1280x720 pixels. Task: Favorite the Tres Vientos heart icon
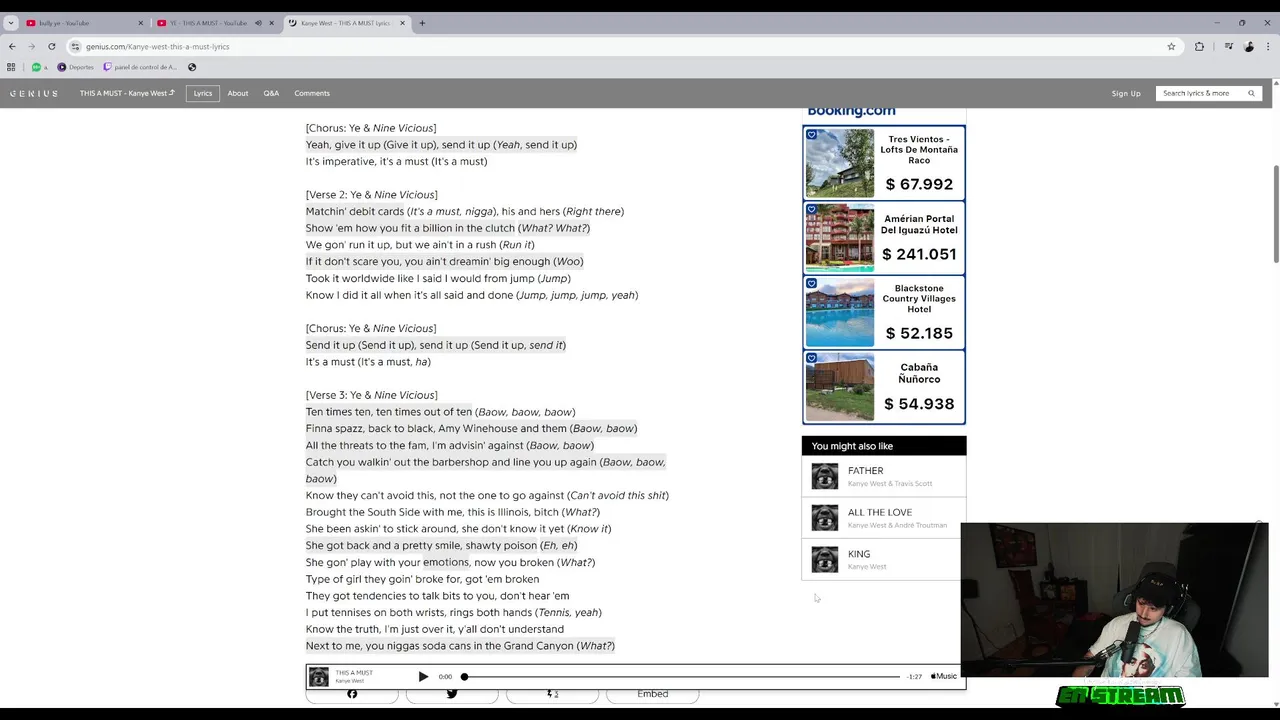click(x=811, y=134)
